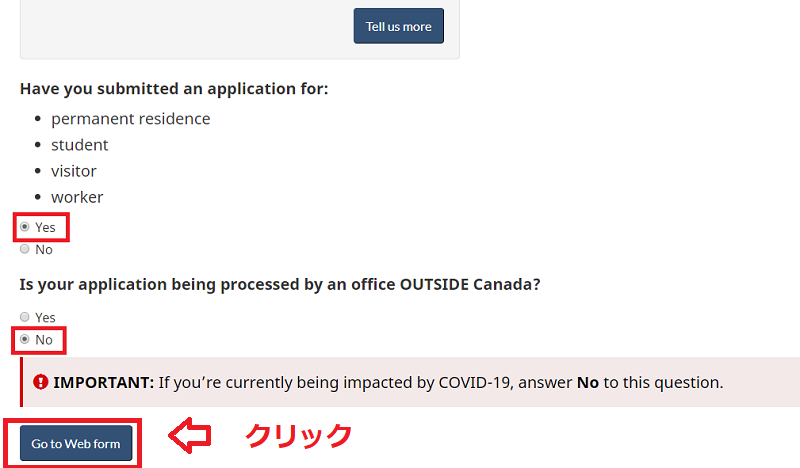Click the processed OUTSIDE Canada question heading
Image resolution: width=800 pixels, height=468 pixels.
coord(280,284)
